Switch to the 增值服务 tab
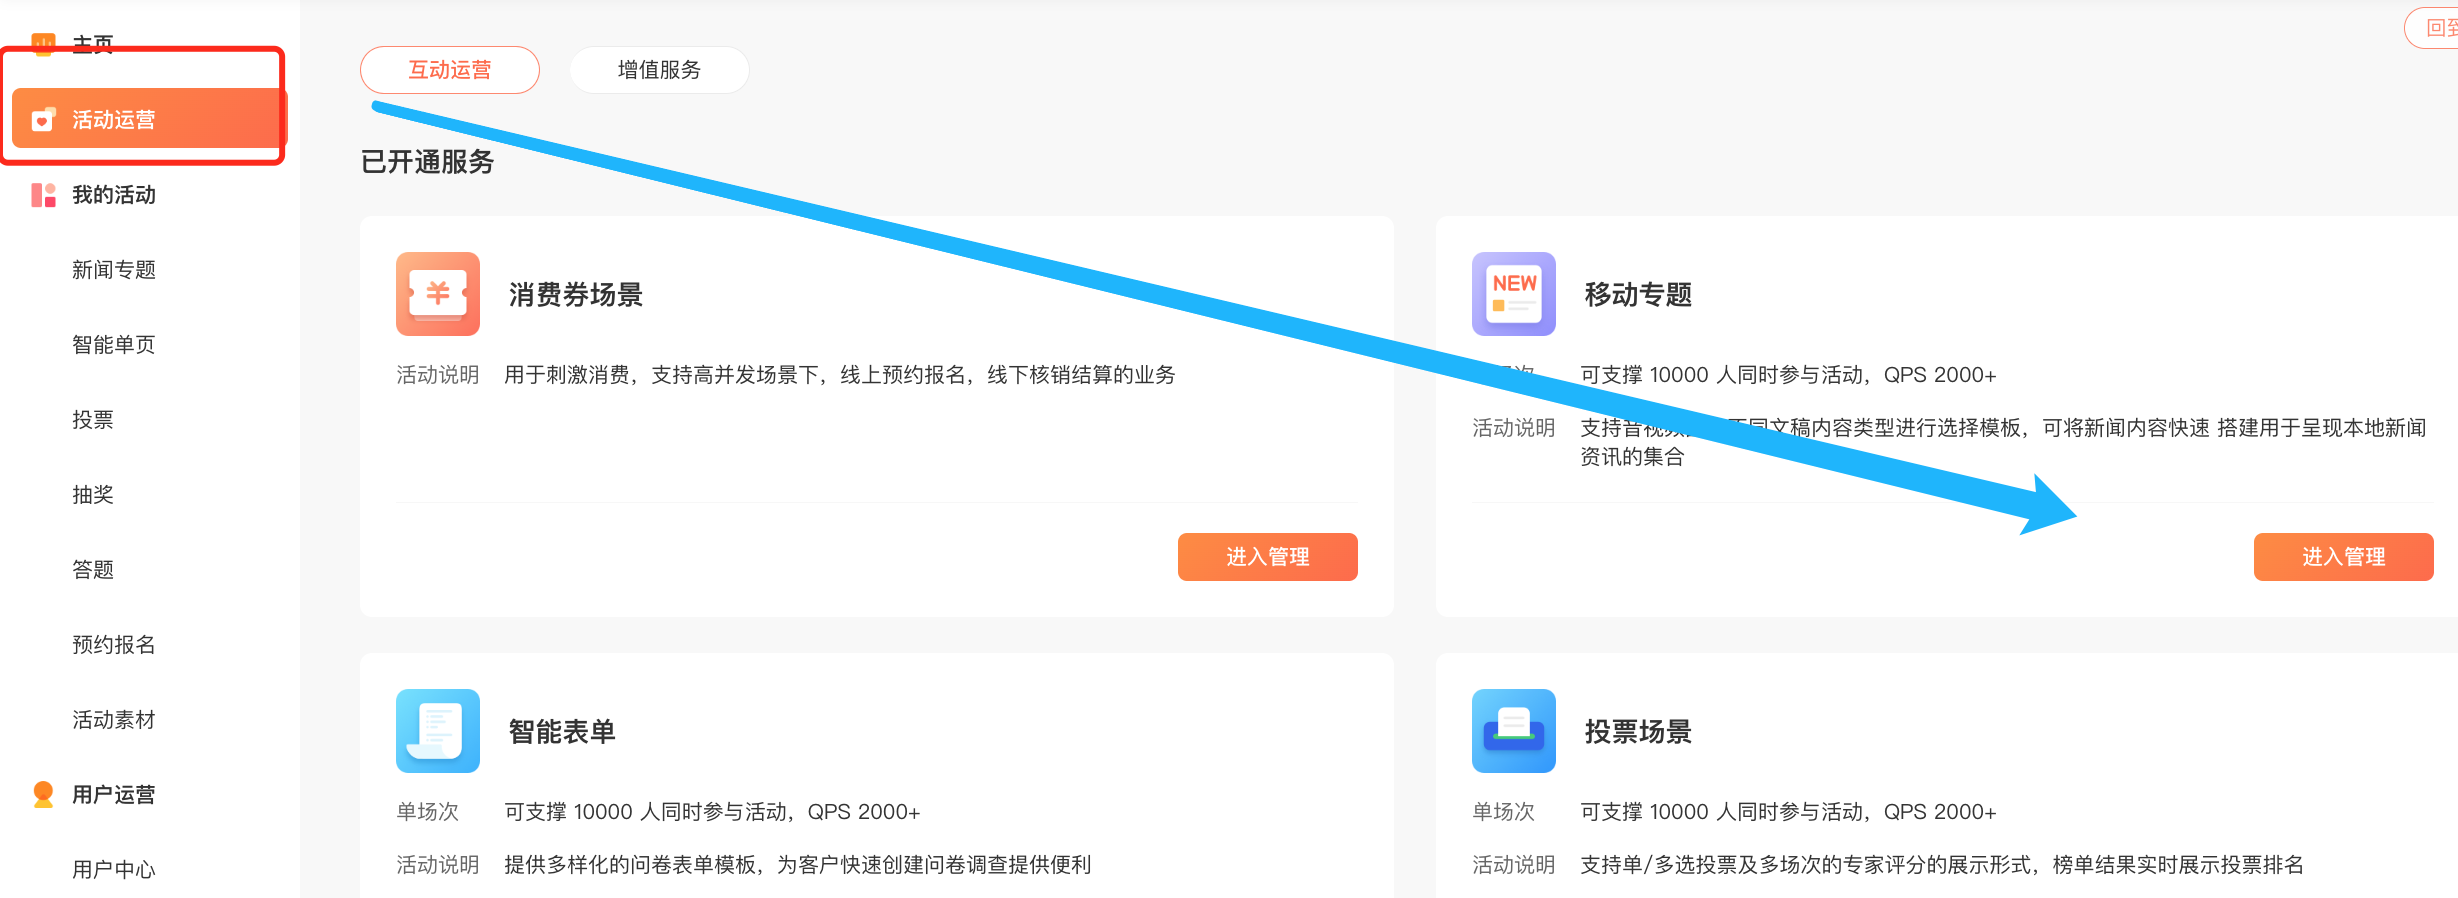Screen dimensions: 2458x898 point(659,70)
